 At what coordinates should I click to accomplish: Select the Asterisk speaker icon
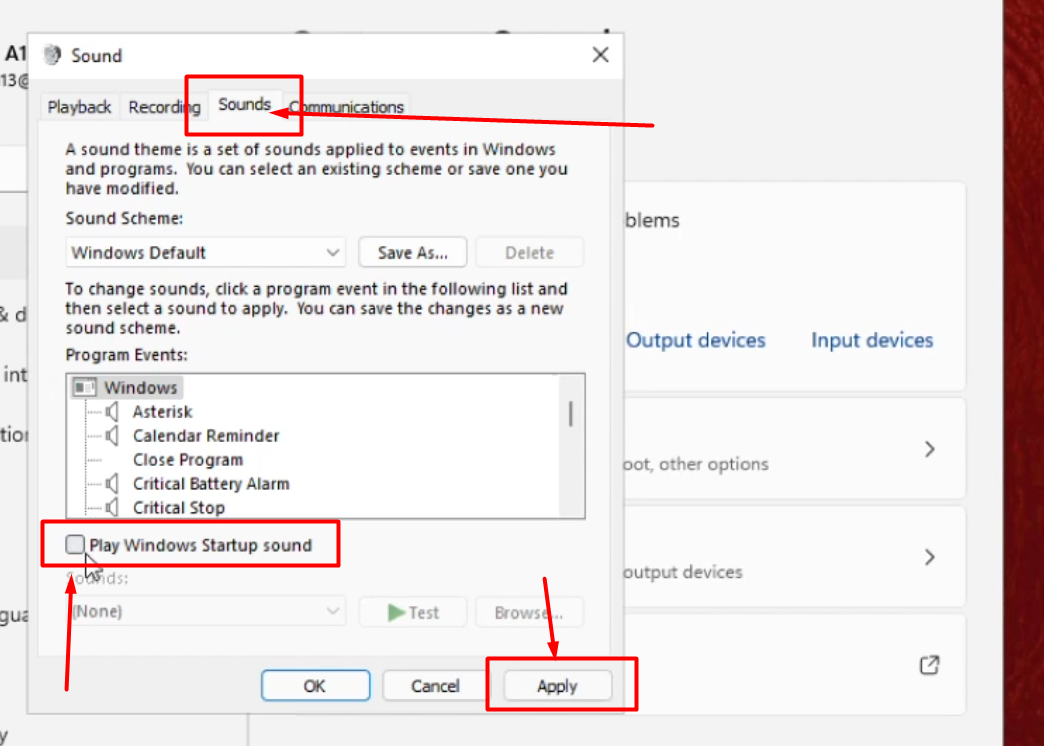pyautogui.click(x=112, y=412)
